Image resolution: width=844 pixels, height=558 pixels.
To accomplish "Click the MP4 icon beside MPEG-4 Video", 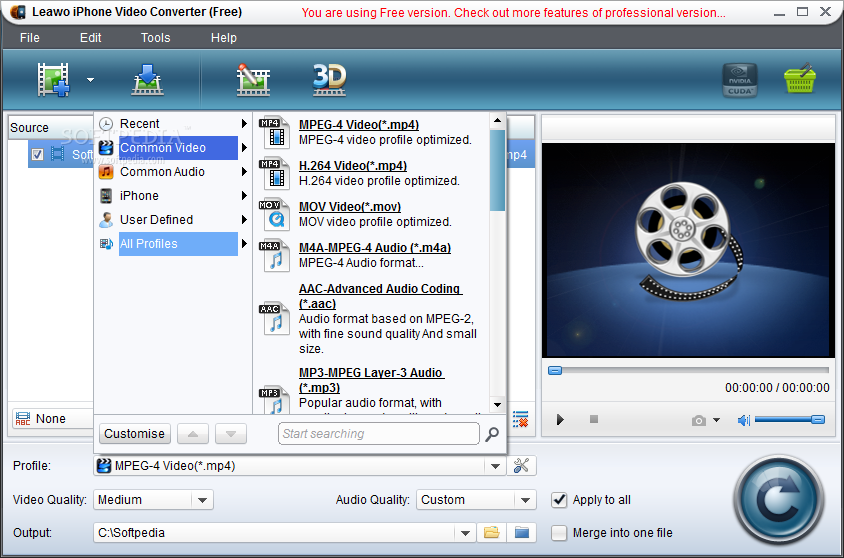I will coord(275,132).
